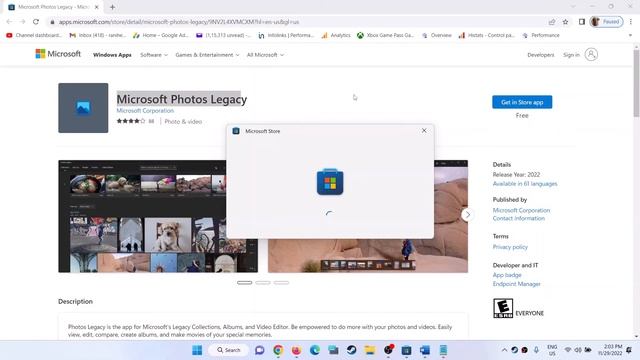The height and width of the screenshot is (360, 640).
Task: Select the second carousel page indicator
Action: 263,282
